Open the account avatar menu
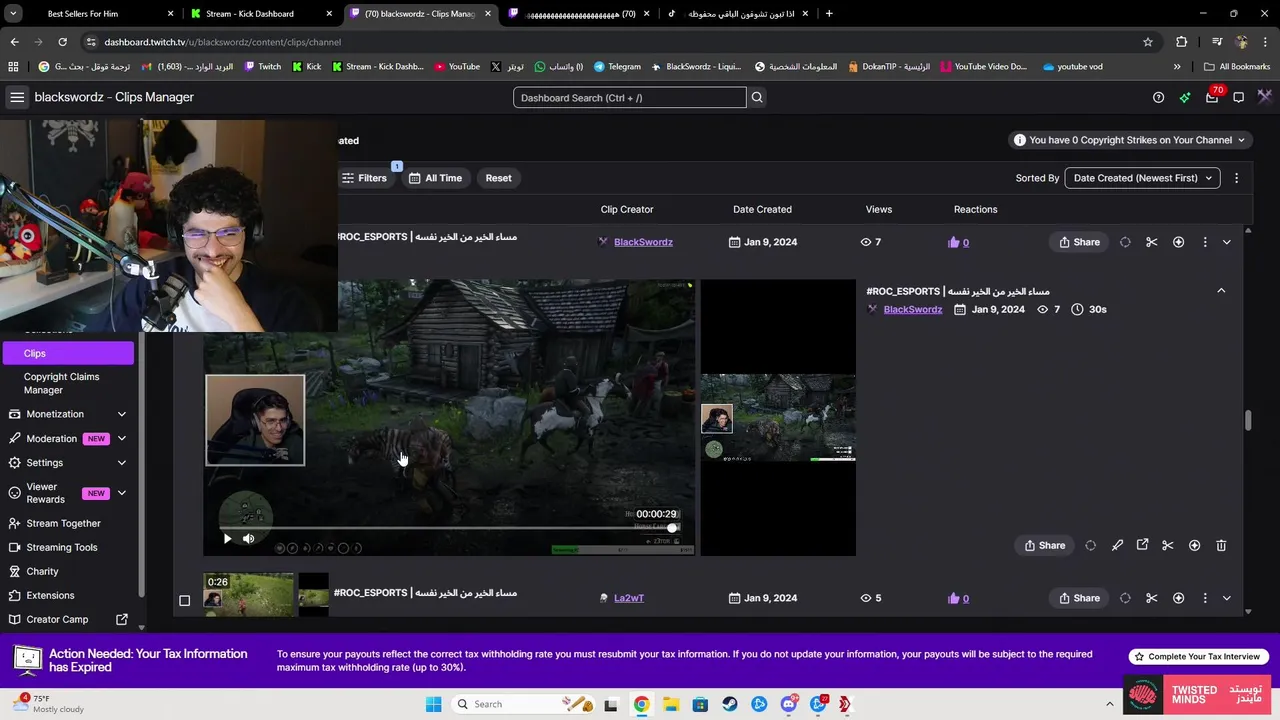This screenshot has width=1280, height=720. 1265,97
